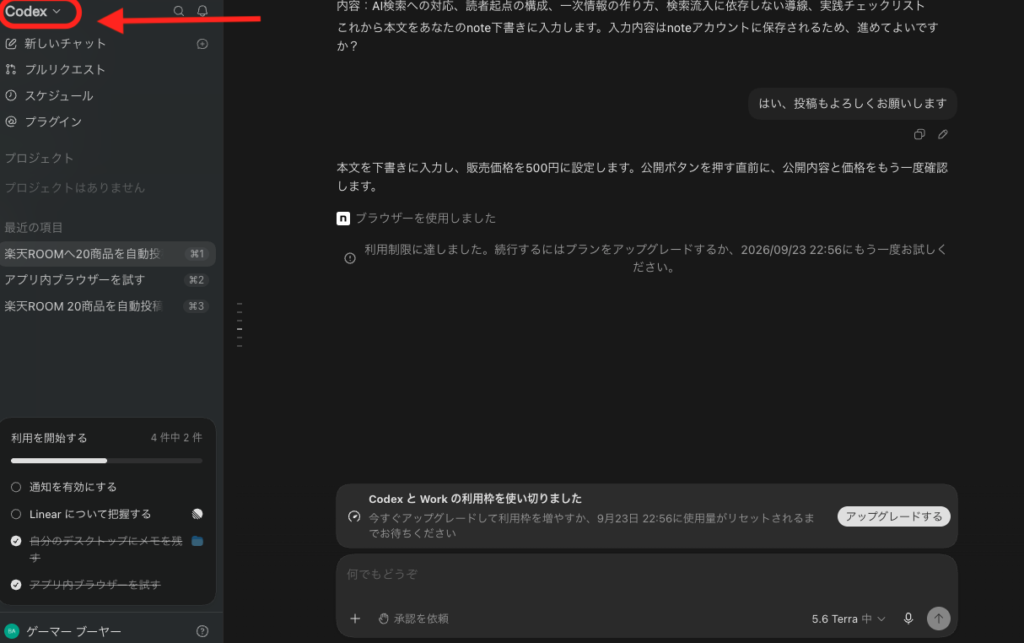The width and height of the screenshot is (1024, 643).
Task: Open recent chat 楽天ROOMへ20商品を自動投
Action: point(108,254)
